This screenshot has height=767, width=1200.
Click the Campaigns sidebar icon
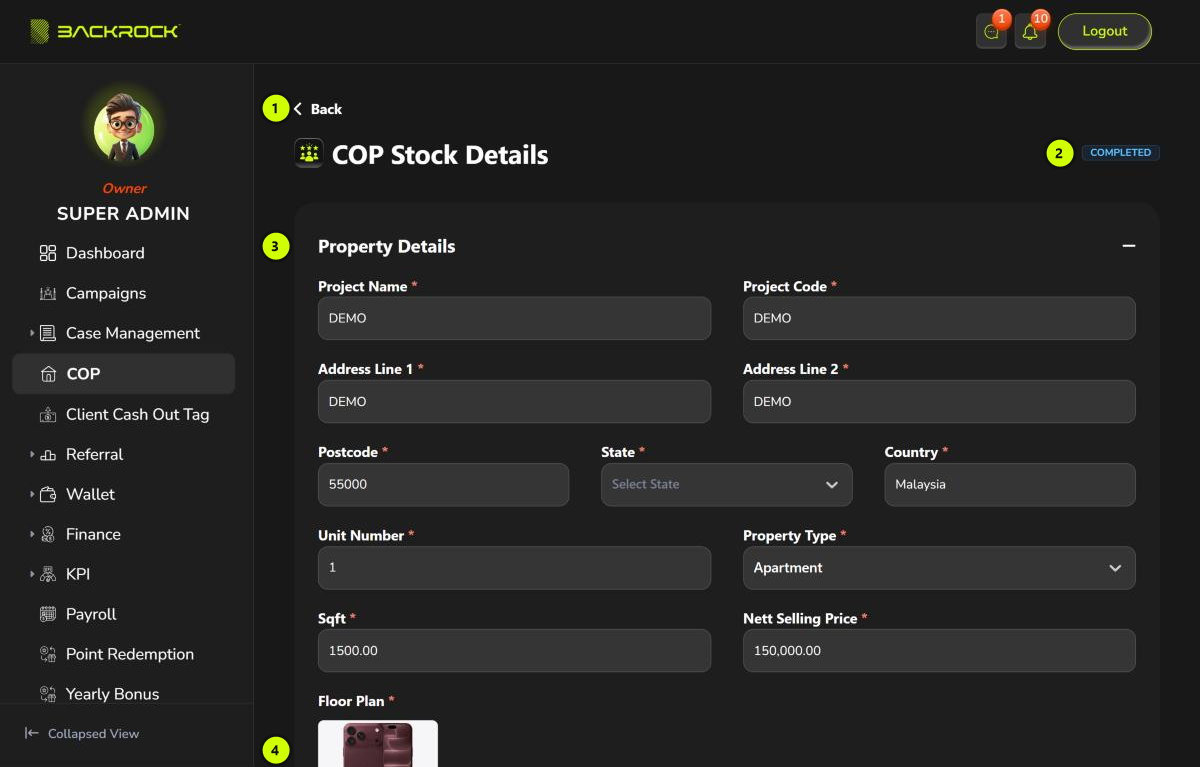[47, 293]
